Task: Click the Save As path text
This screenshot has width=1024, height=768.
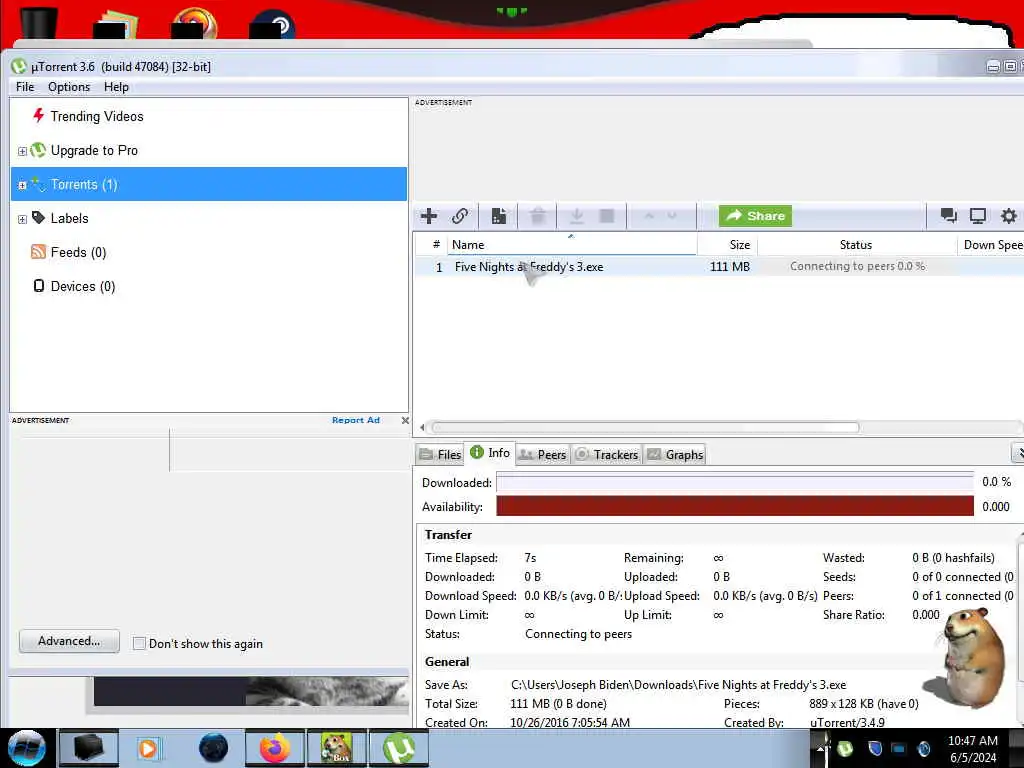Action: (x=679, y=685)
